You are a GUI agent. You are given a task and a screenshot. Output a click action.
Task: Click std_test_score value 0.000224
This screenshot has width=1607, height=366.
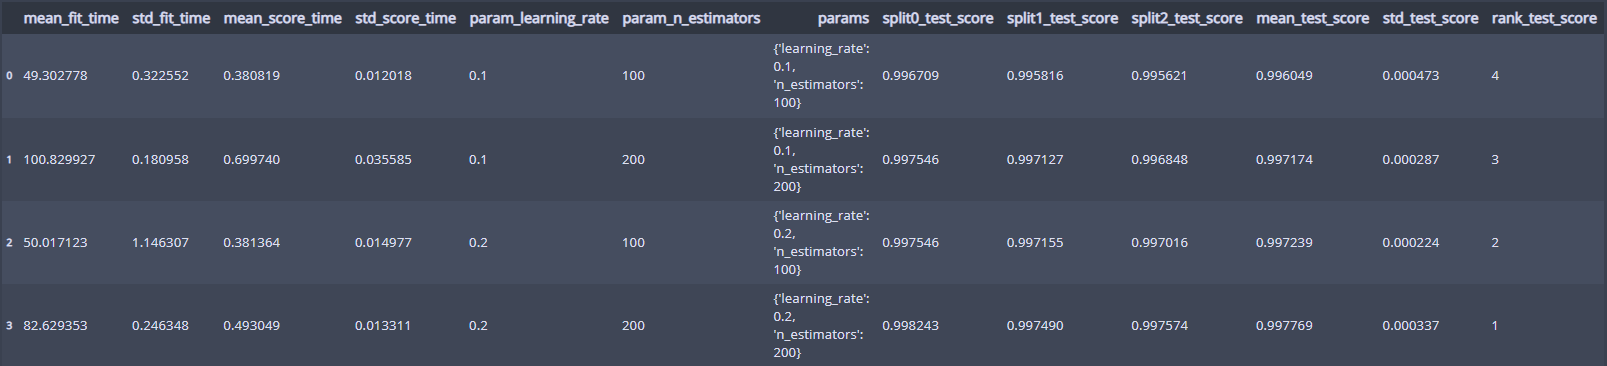pyautogui.click(x=1411, y=243)
